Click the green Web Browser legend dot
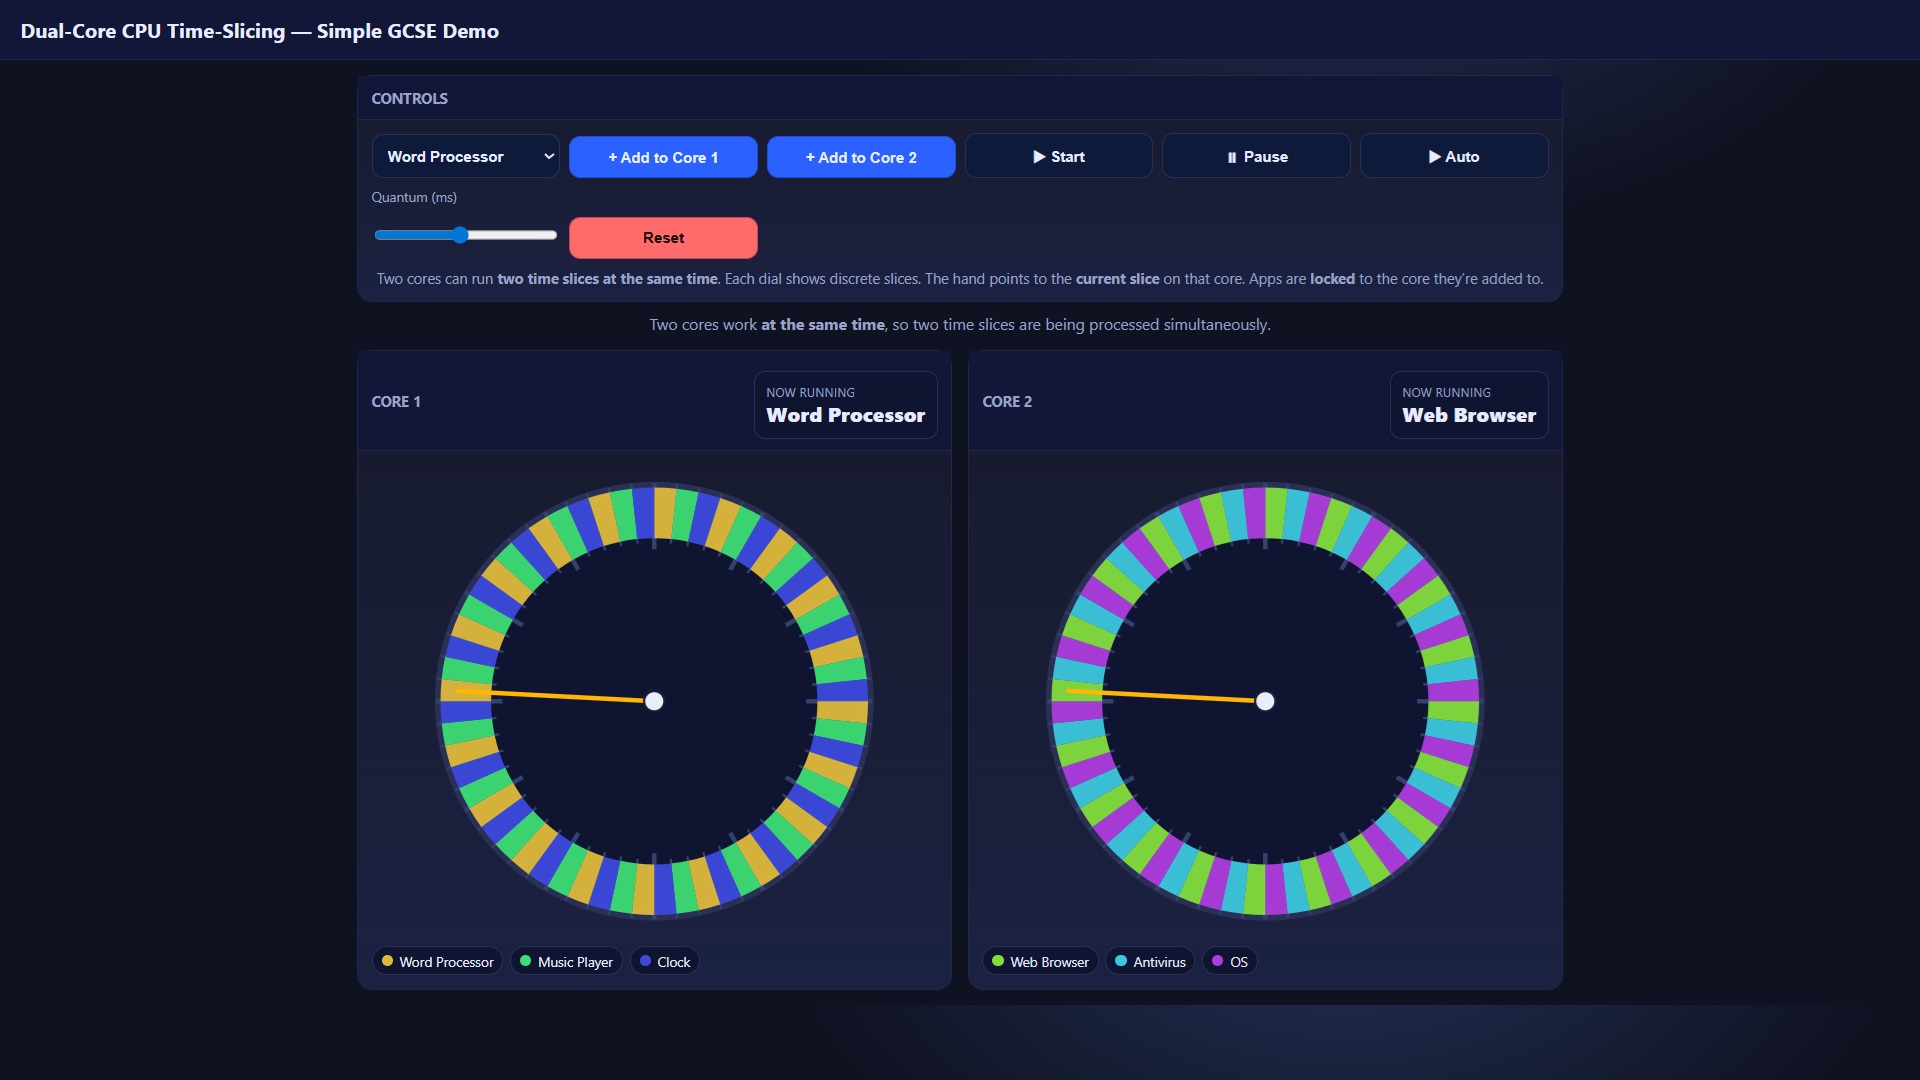The height and width of the screenshot is (1080, 1920). (998, 961)
